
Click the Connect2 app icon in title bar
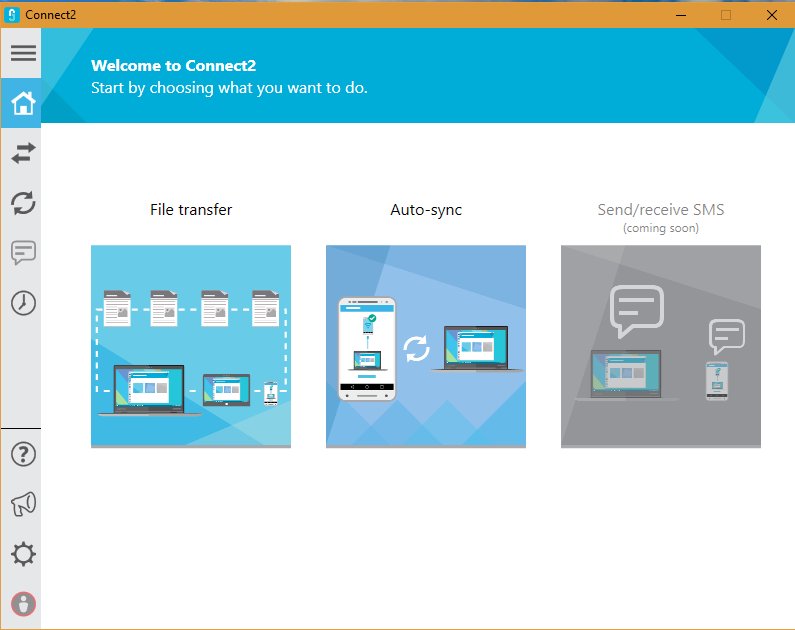tap(13, 15)
